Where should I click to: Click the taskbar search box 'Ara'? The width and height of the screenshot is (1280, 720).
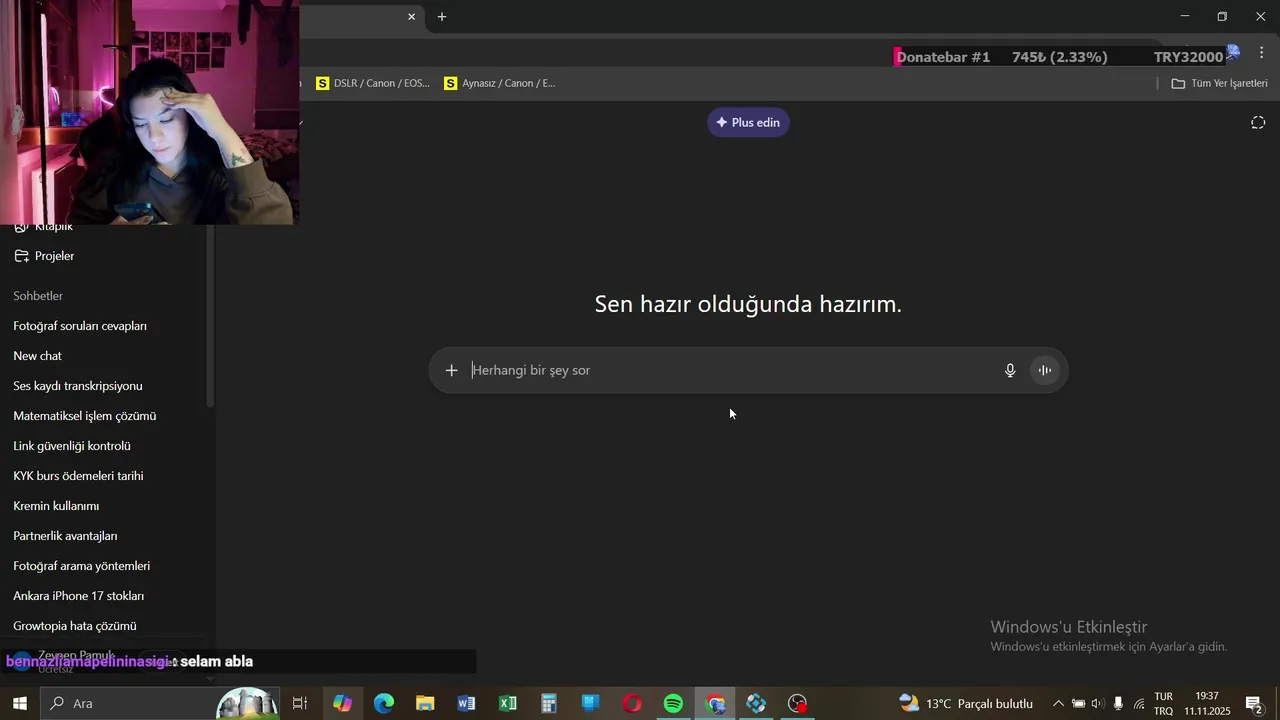tap(160, 703)
